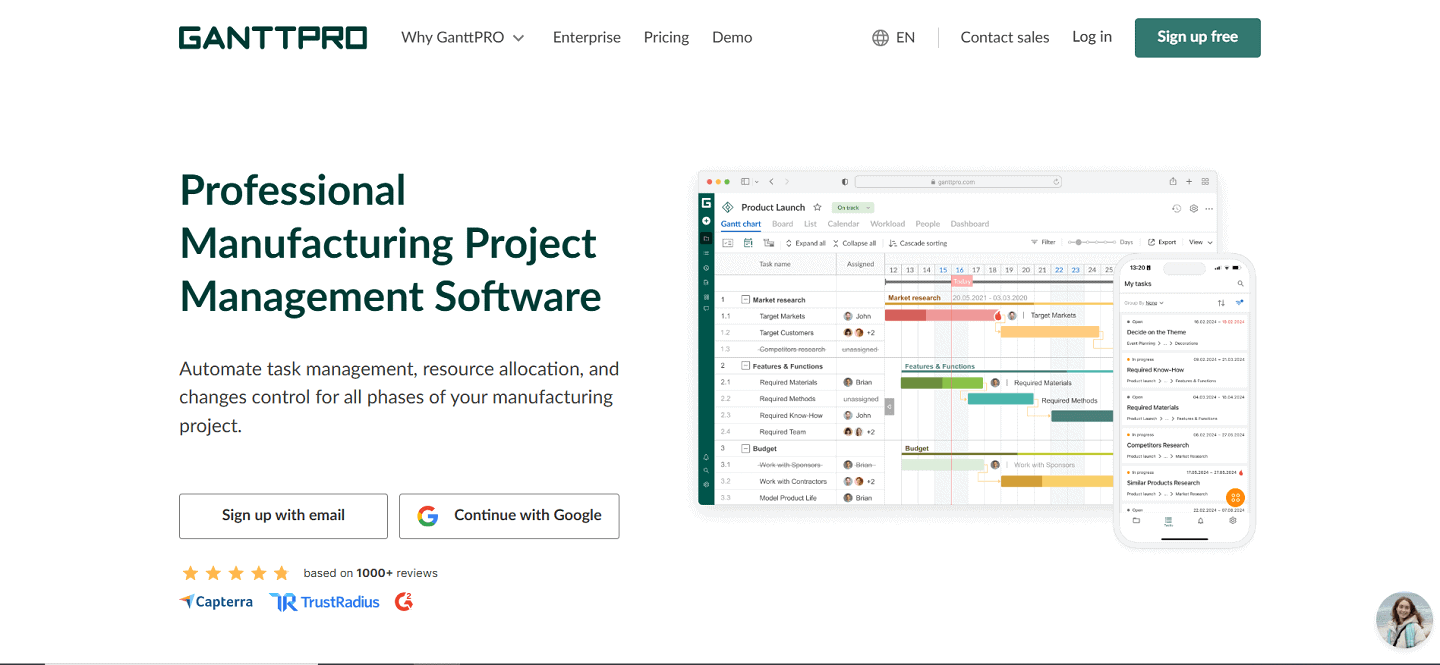Open the "On track" status dropdown
The height and width of the screenshot is (665, 1440).
point(852,207)
